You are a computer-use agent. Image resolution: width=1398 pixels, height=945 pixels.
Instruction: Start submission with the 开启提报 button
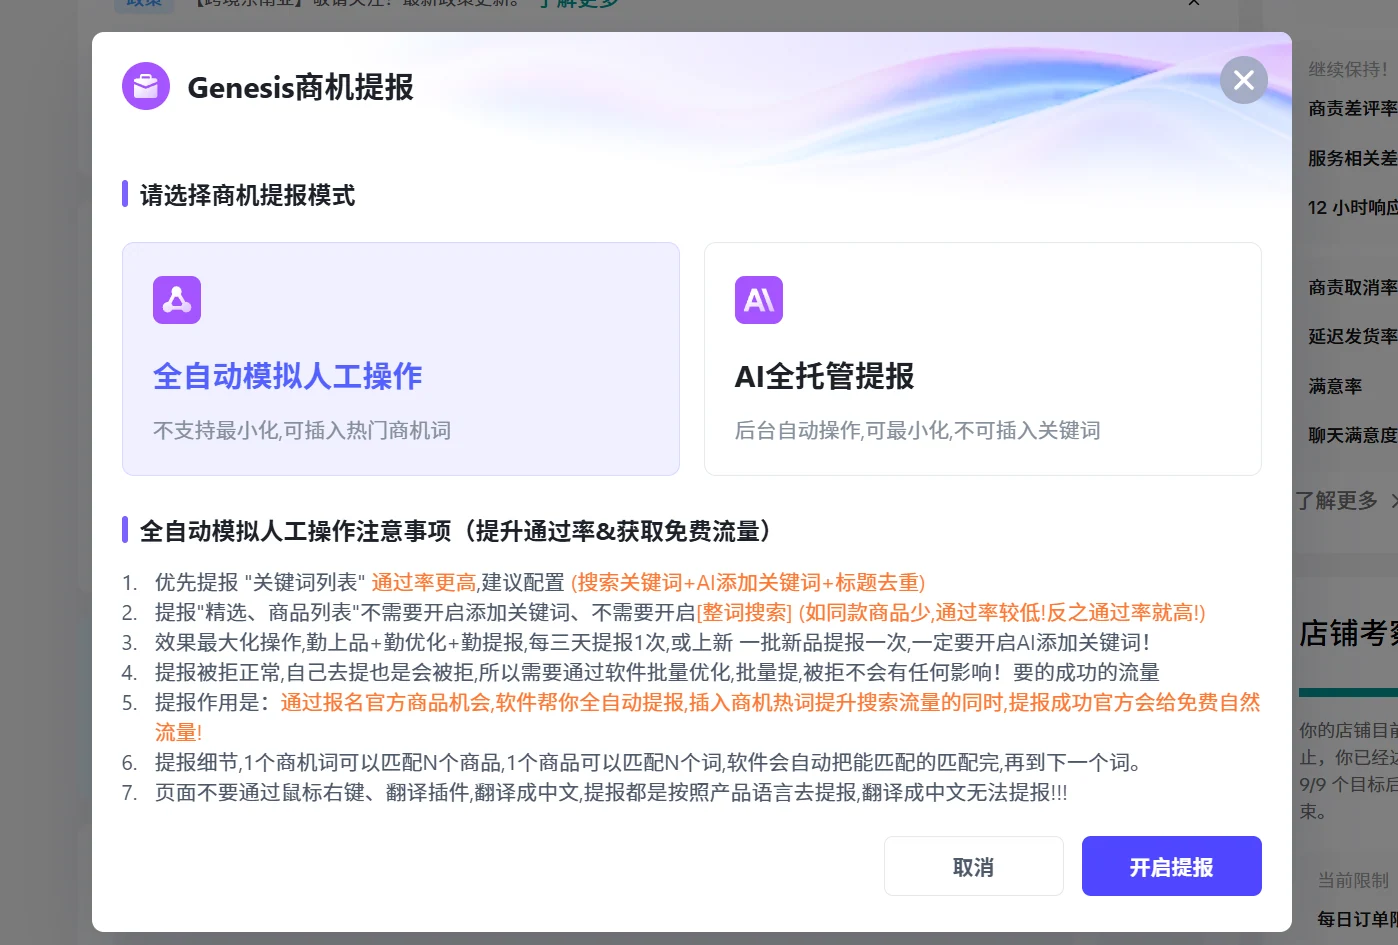click(1172, 866)
